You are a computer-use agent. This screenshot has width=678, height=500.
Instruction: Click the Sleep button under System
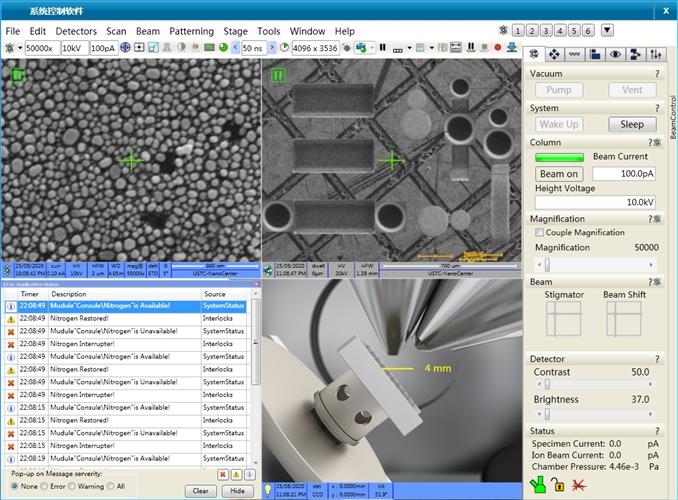(632, 124)
